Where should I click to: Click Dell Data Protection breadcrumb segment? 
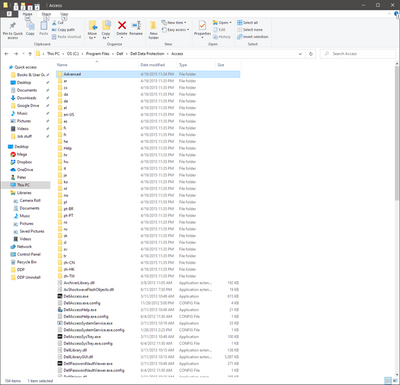(147, 54)
